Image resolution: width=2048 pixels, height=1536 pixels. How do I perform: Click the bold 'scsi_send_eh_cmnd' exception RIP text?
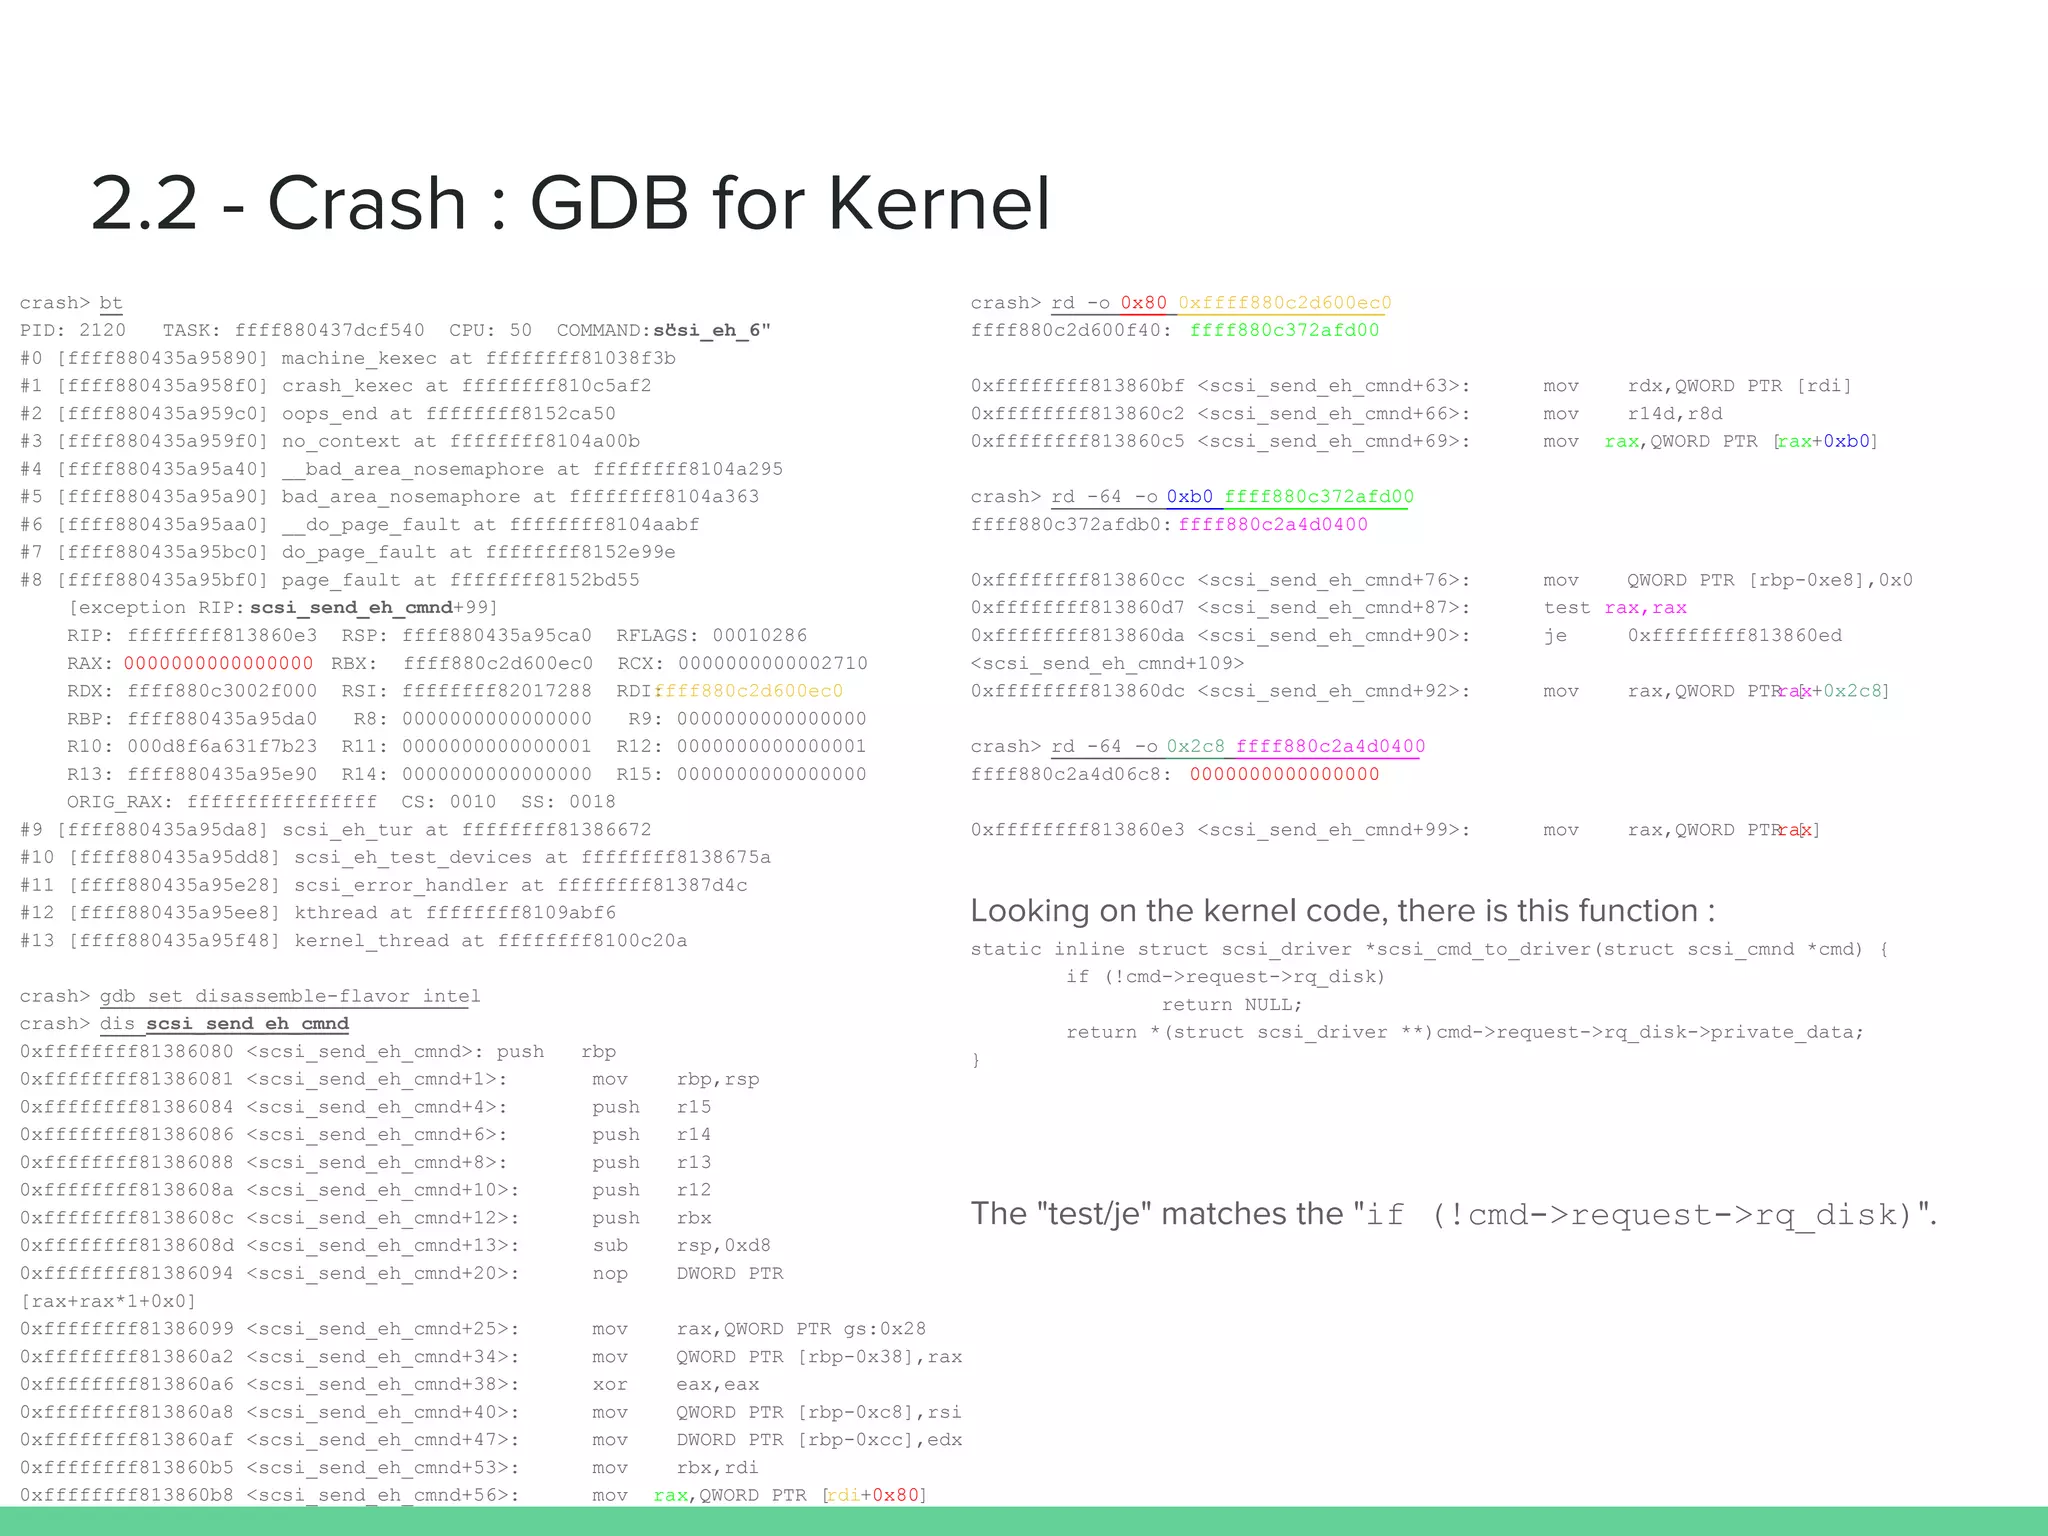(351, 608)
